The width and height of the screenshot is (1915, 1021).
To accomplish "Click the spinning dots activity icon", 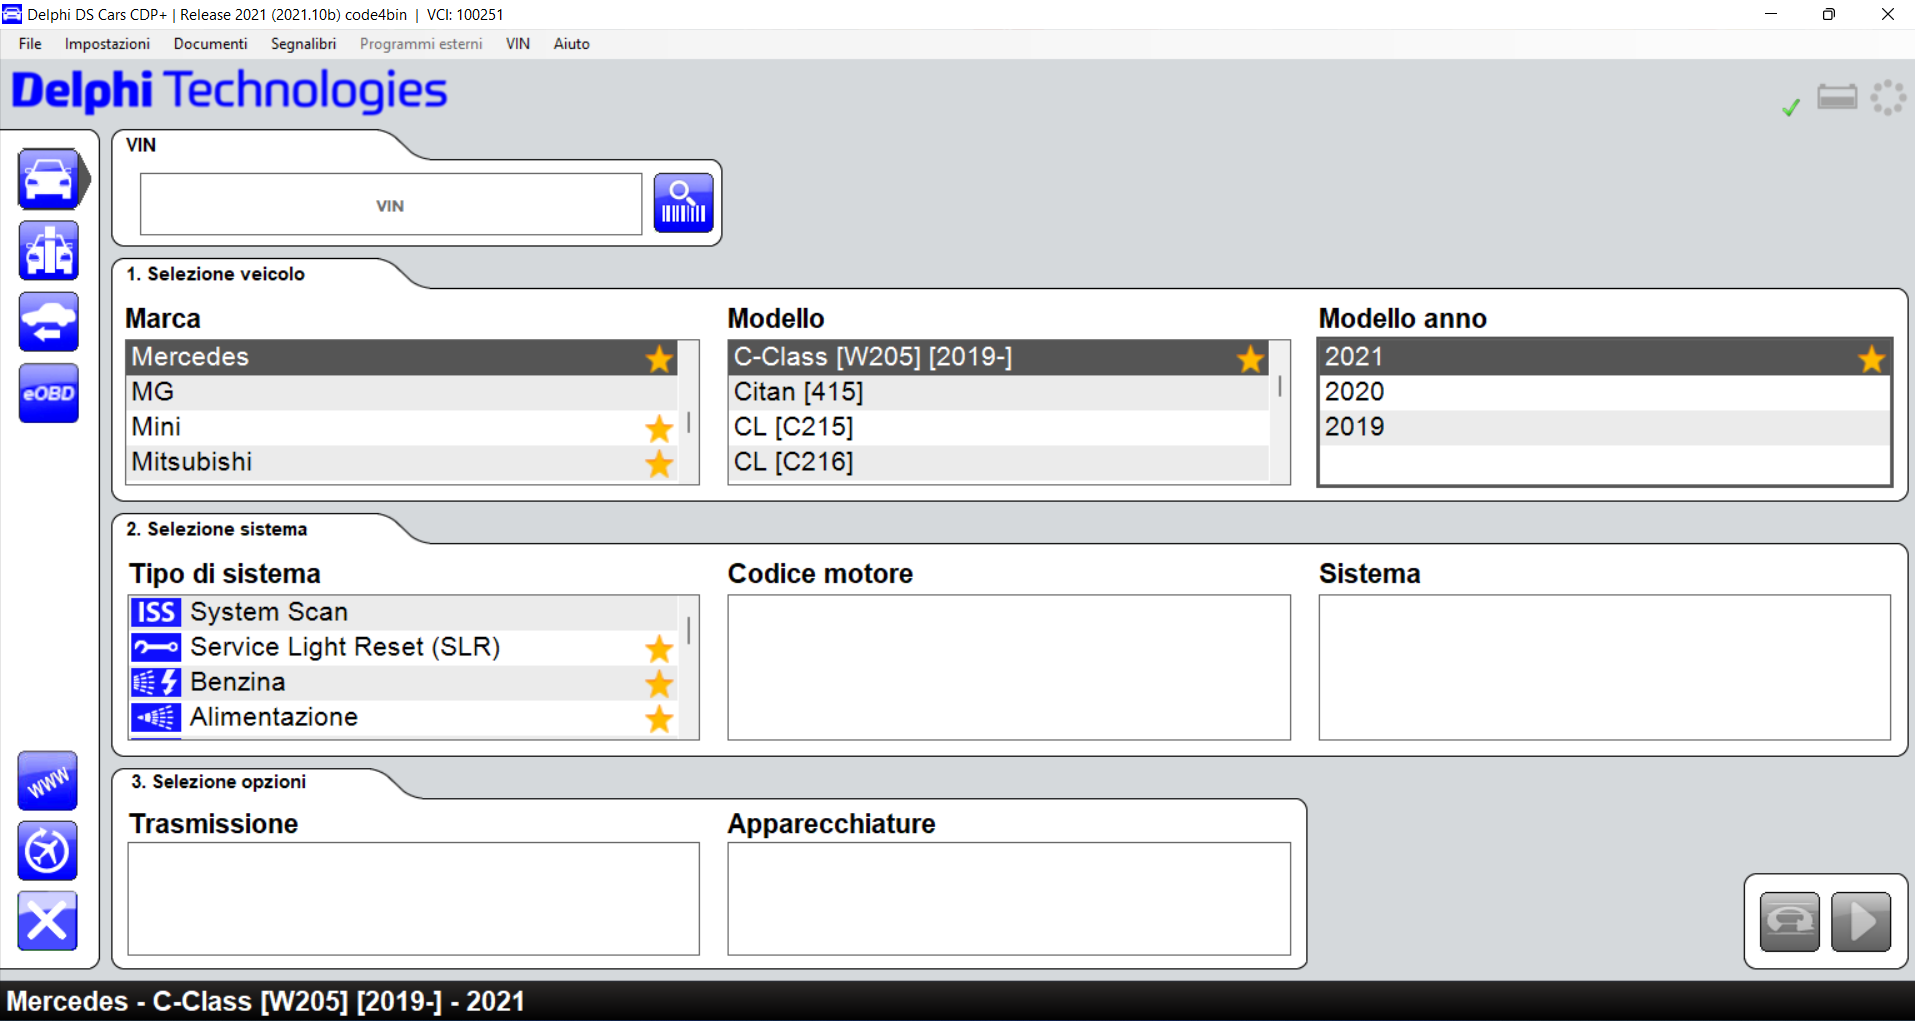I will click(1888, 98).
